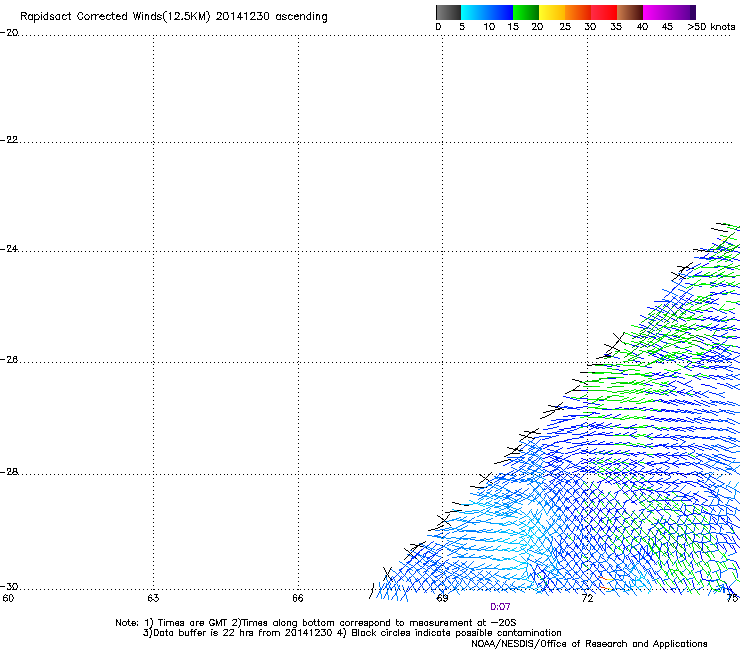Click the brown 35-40 knots legend segment
Screen dimensions: 740x650
tap(630, 12)
